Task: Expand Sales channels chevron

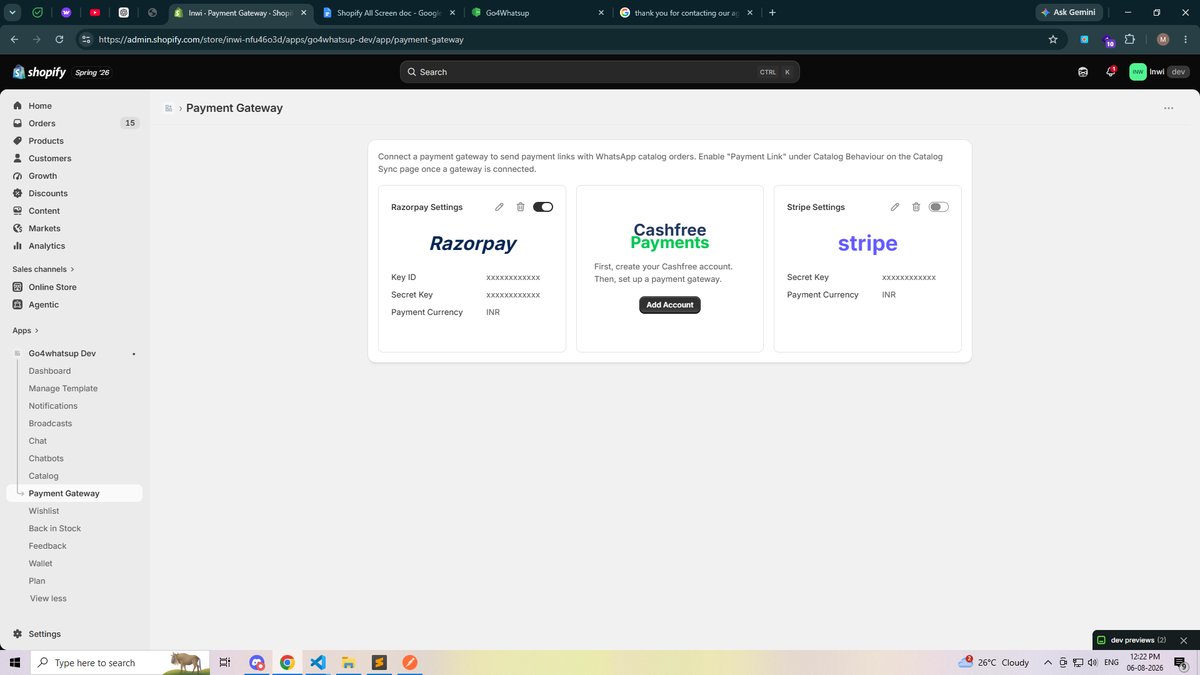Action: click(73, 269)
